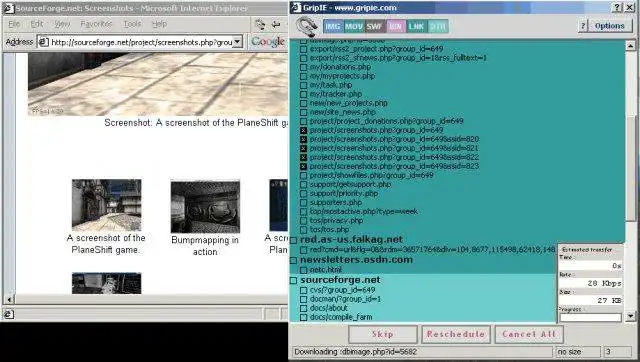The image size is (640, 362).
Task: Check the sourceforge.net group checkbox
Action: (x=293, y=280)
